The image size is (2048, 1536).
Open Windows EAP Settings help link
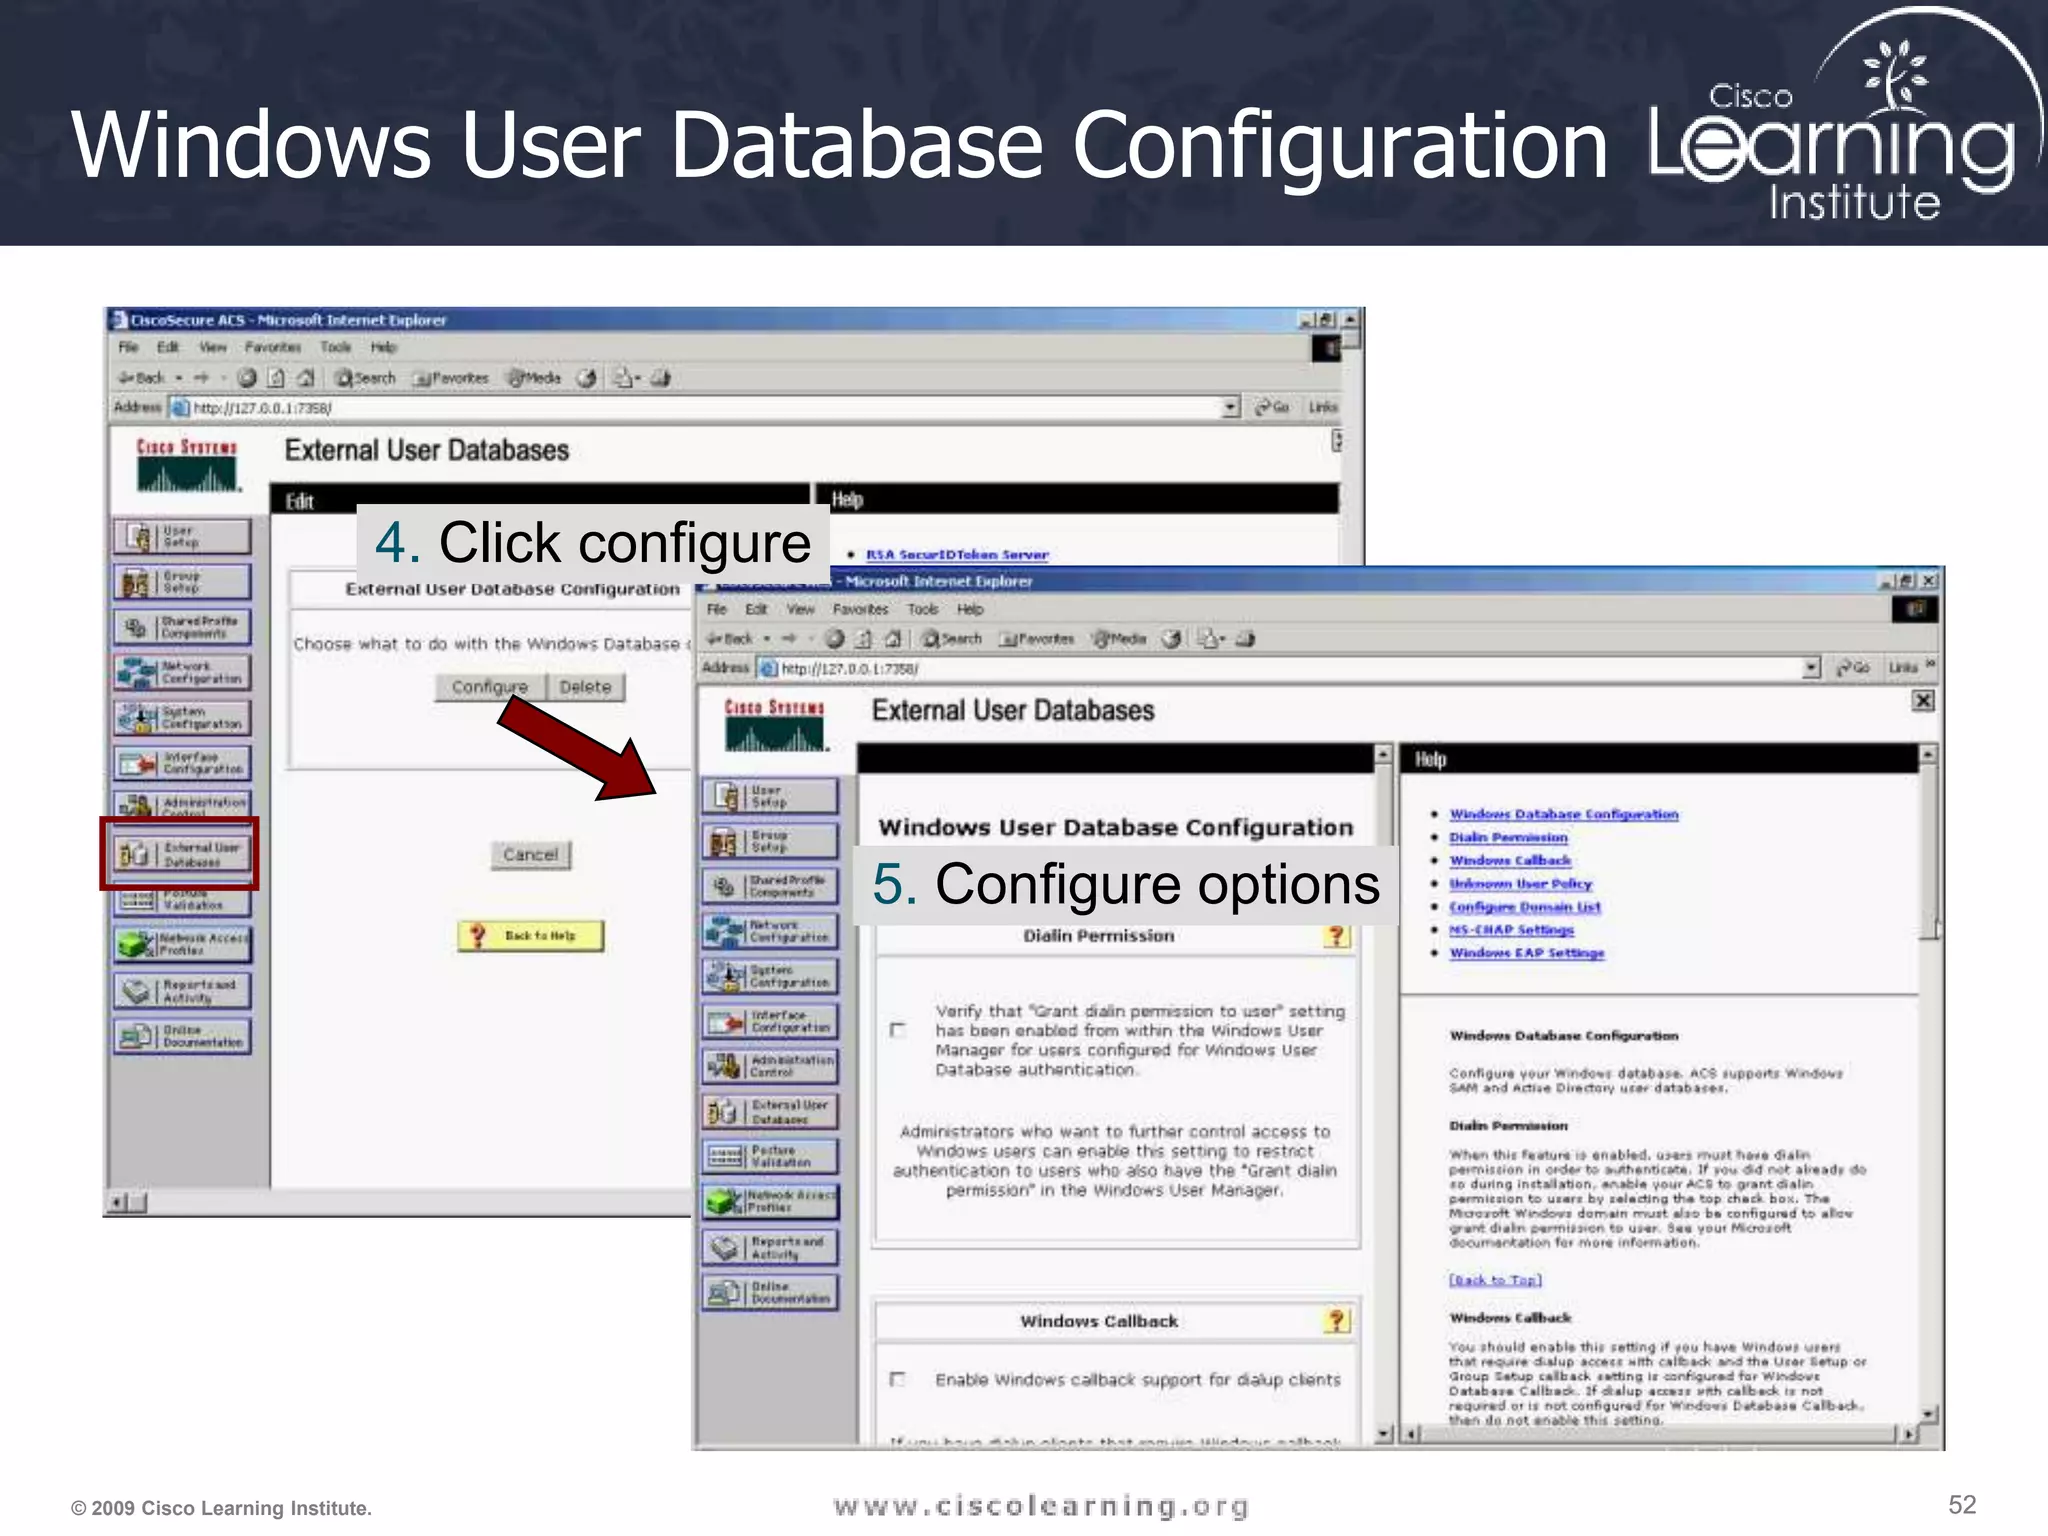pos(1527,953)
